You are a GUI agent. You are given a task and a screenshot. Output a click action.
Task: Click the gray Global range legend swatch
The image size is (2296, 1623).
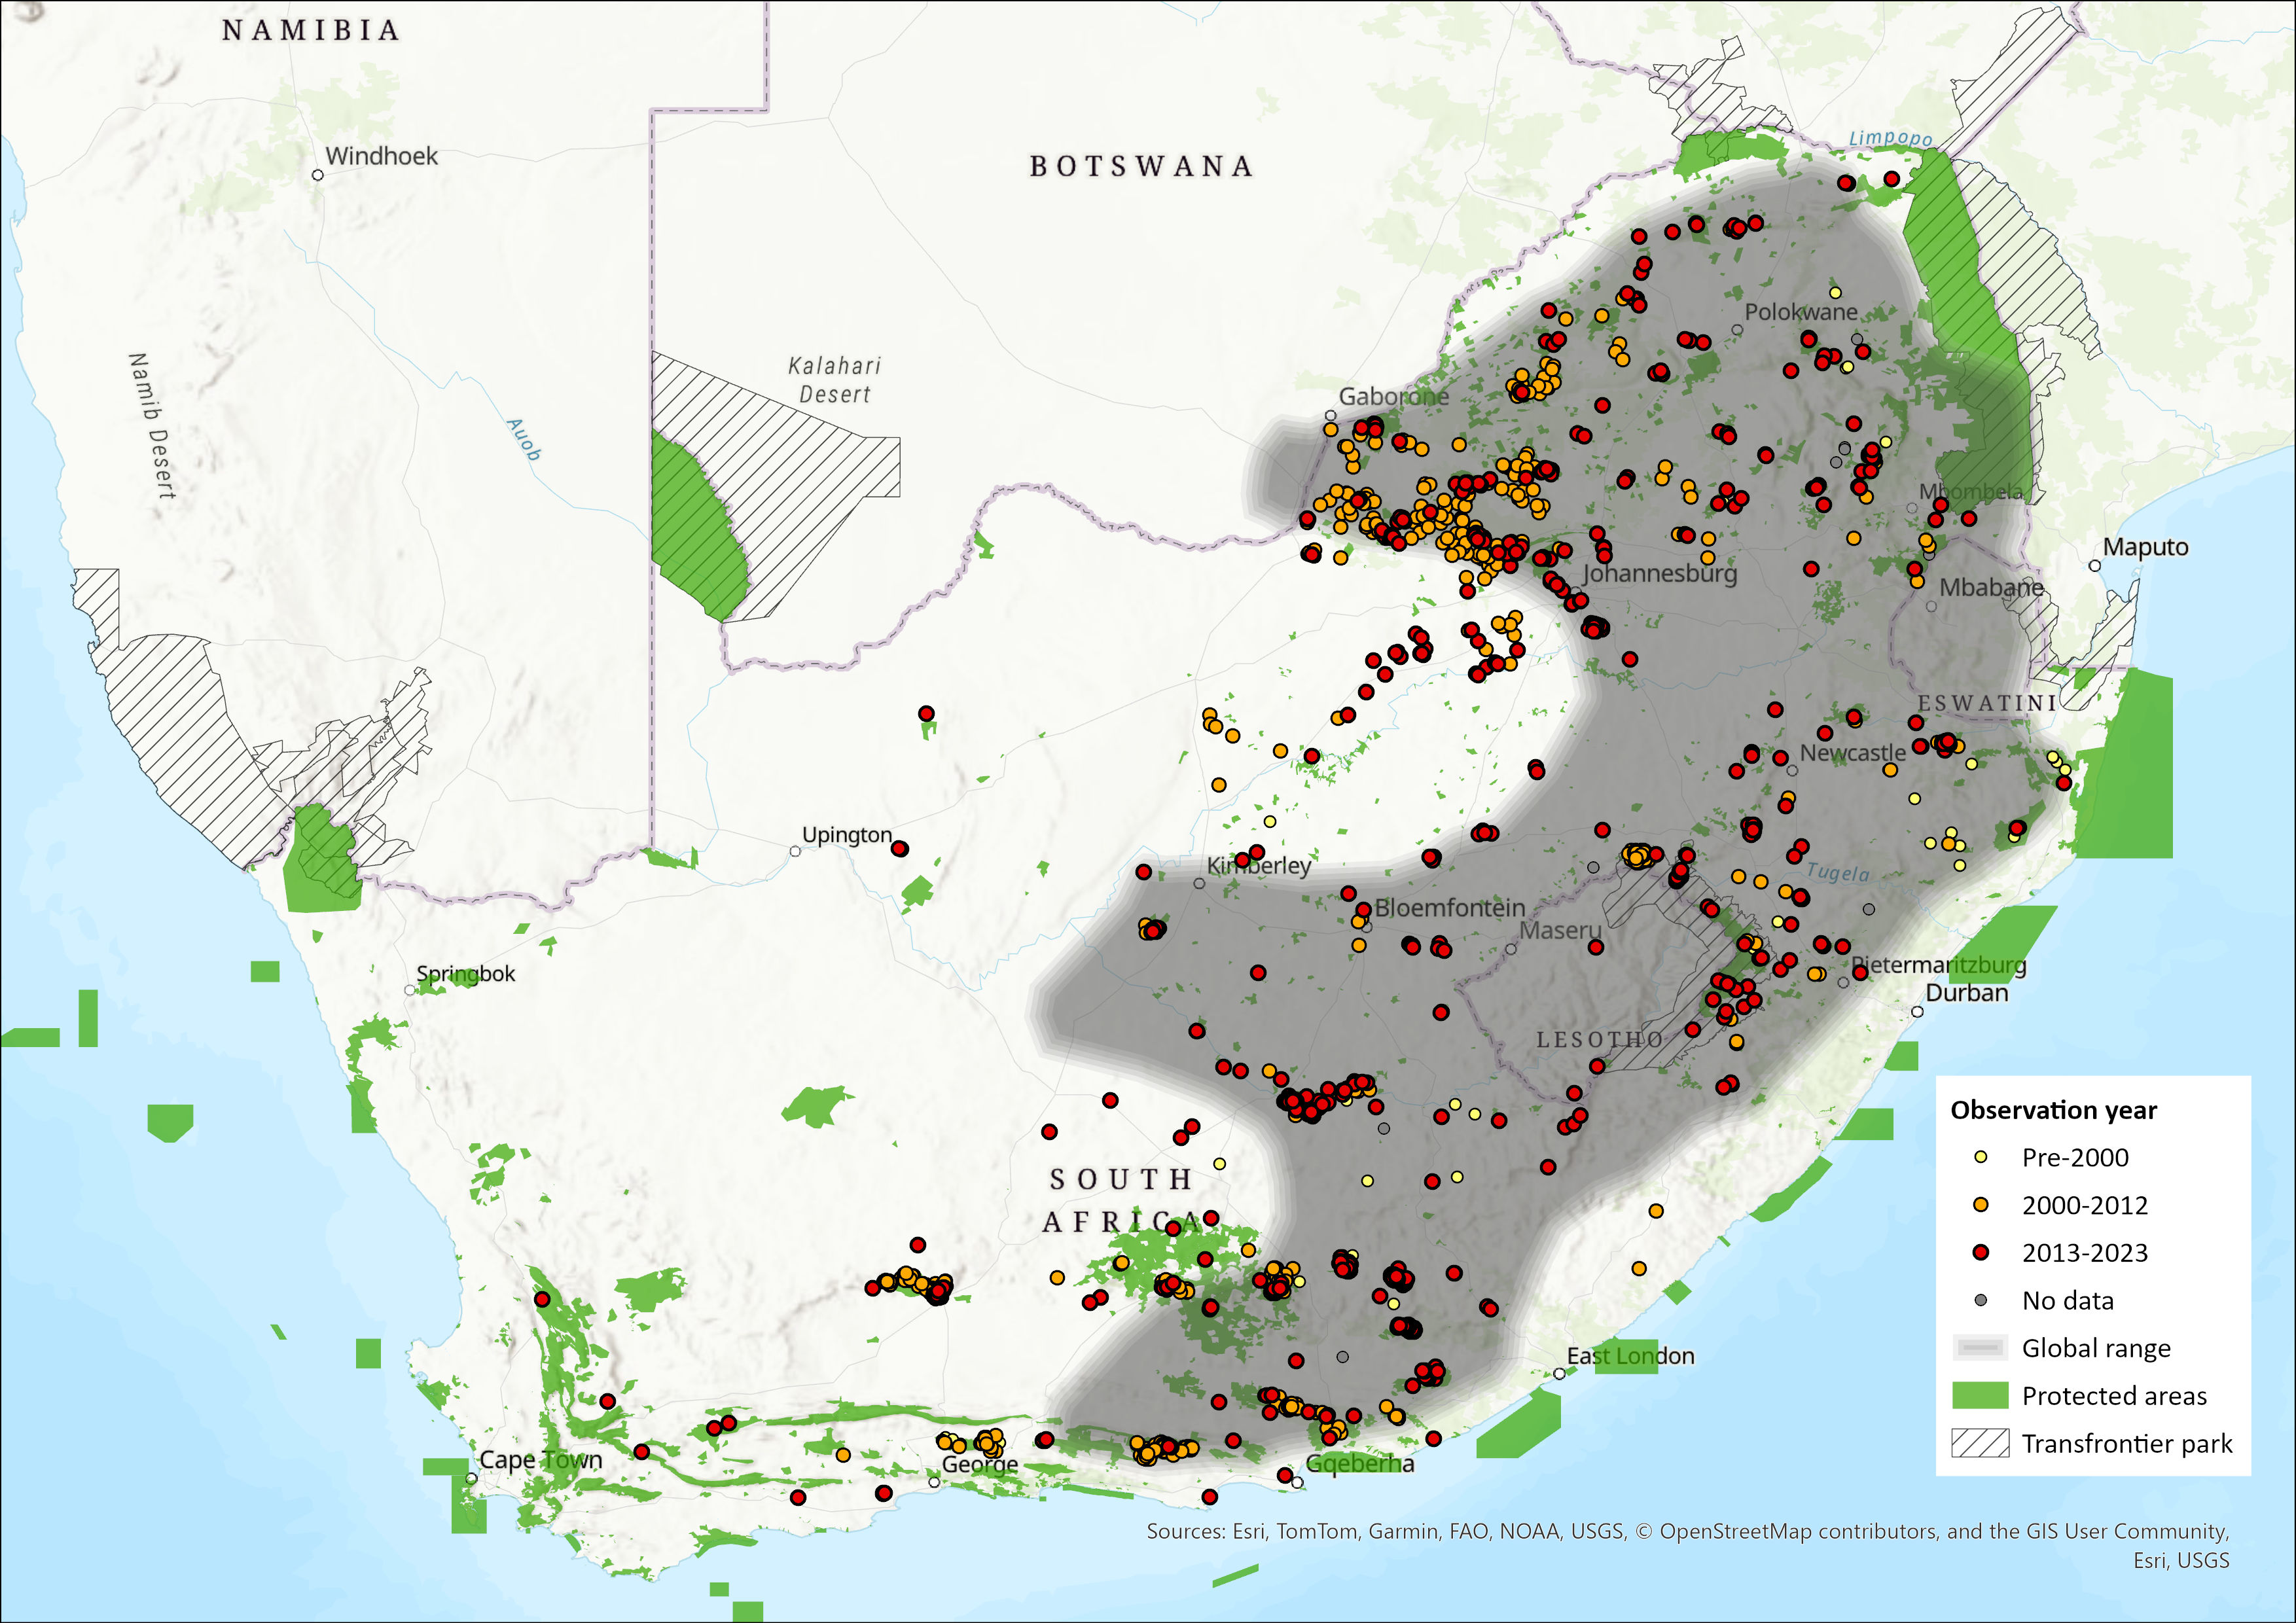click(x=1980, y=1348)
